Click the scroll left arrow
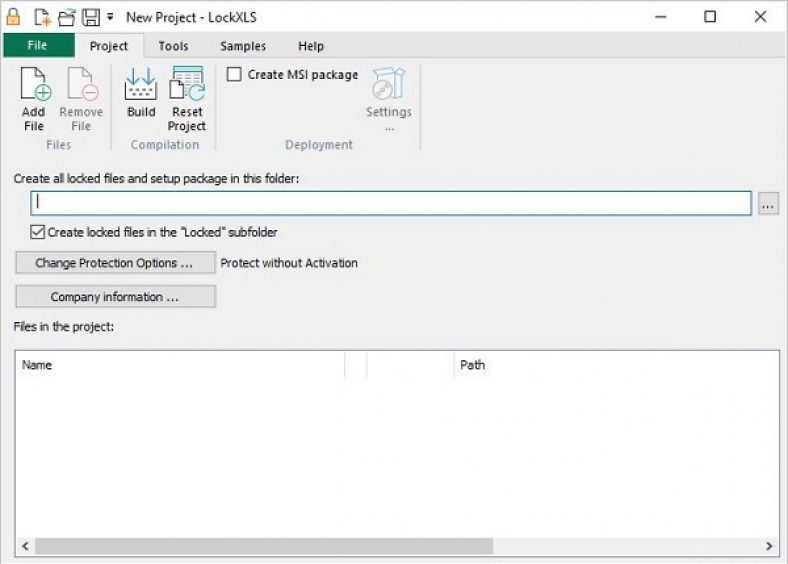 tap(25, 546)
